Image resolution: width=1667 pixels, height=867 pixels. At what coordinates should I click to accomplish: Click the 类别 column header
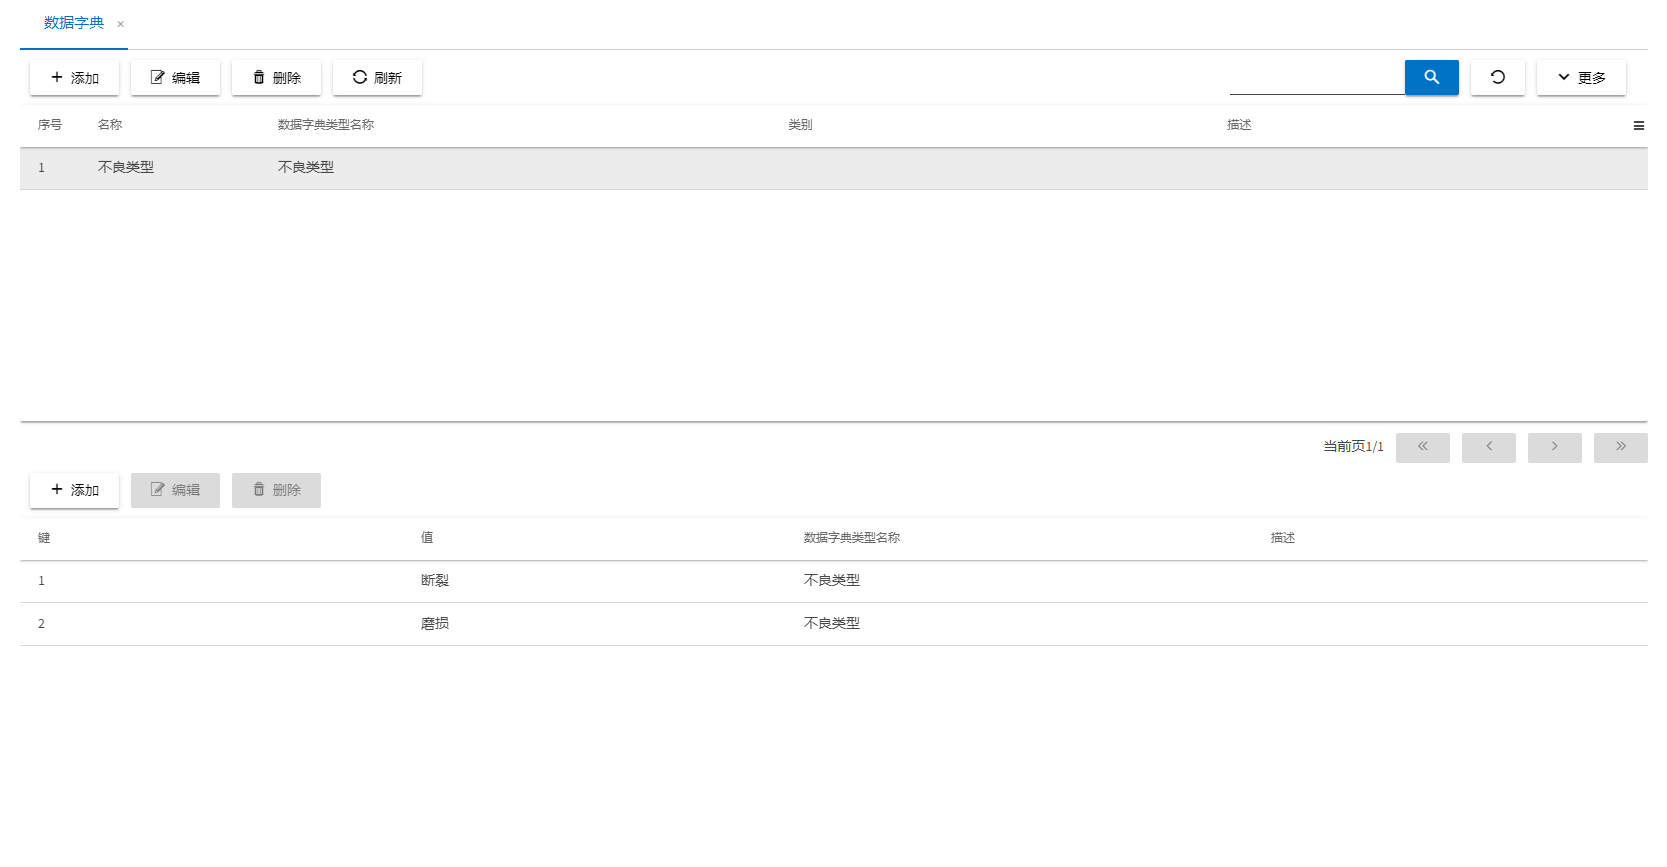click(800, 125)
